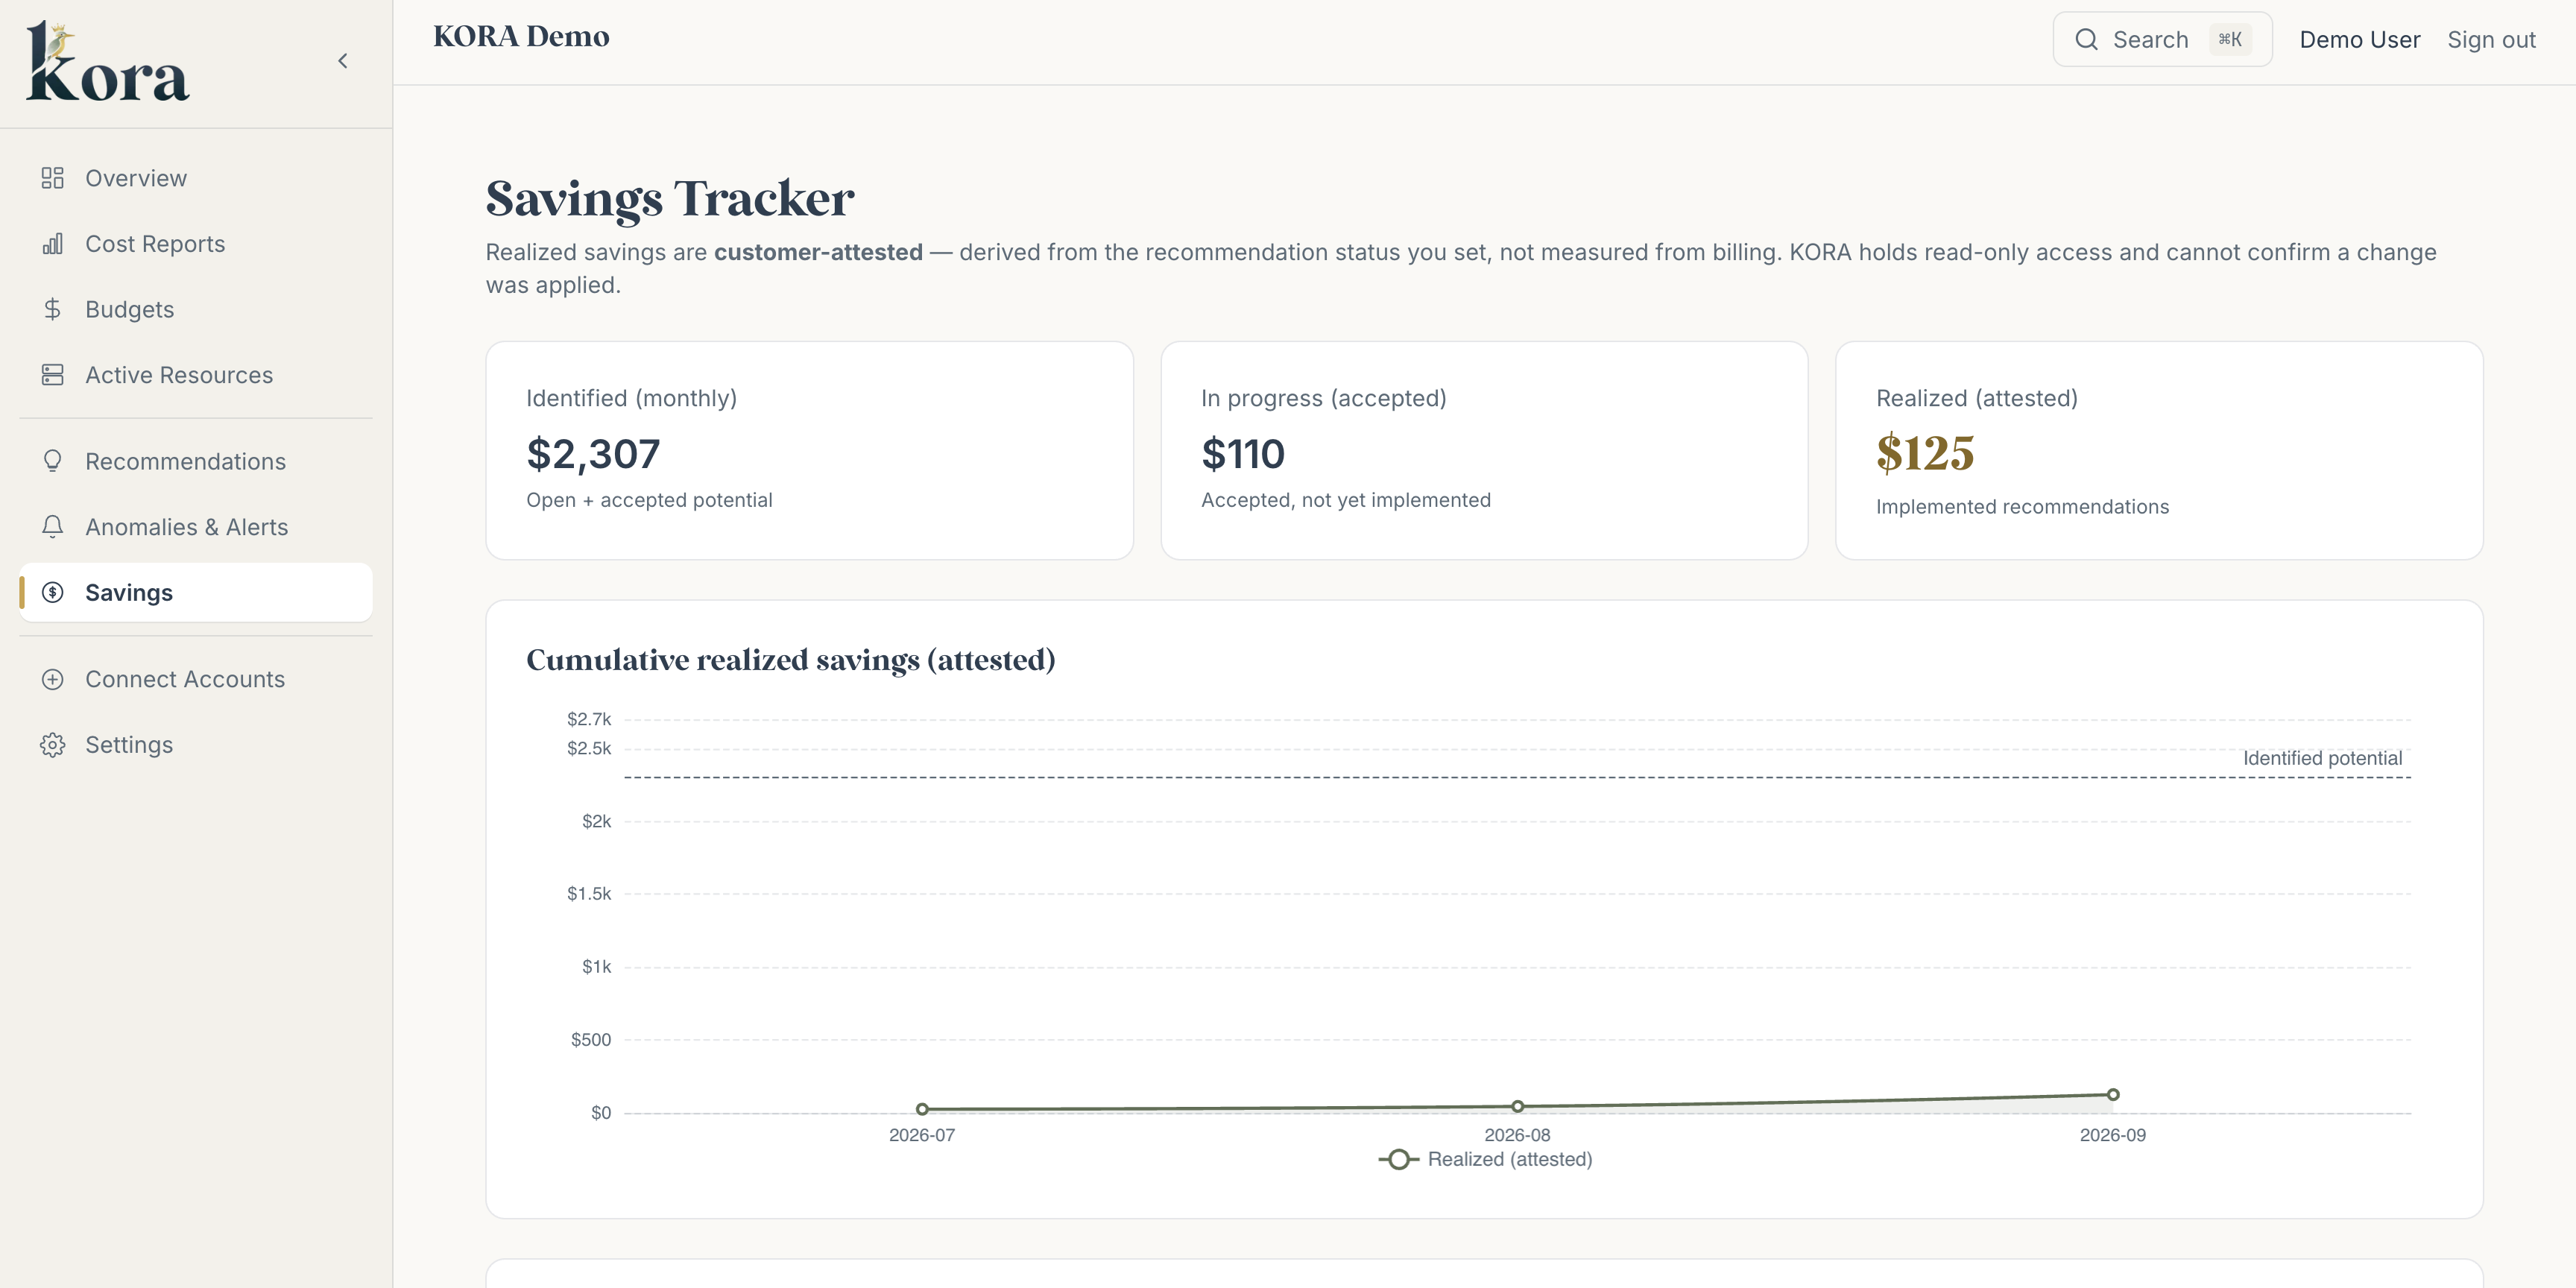
Task: Navigate to Active Resources
Action: 196,375
